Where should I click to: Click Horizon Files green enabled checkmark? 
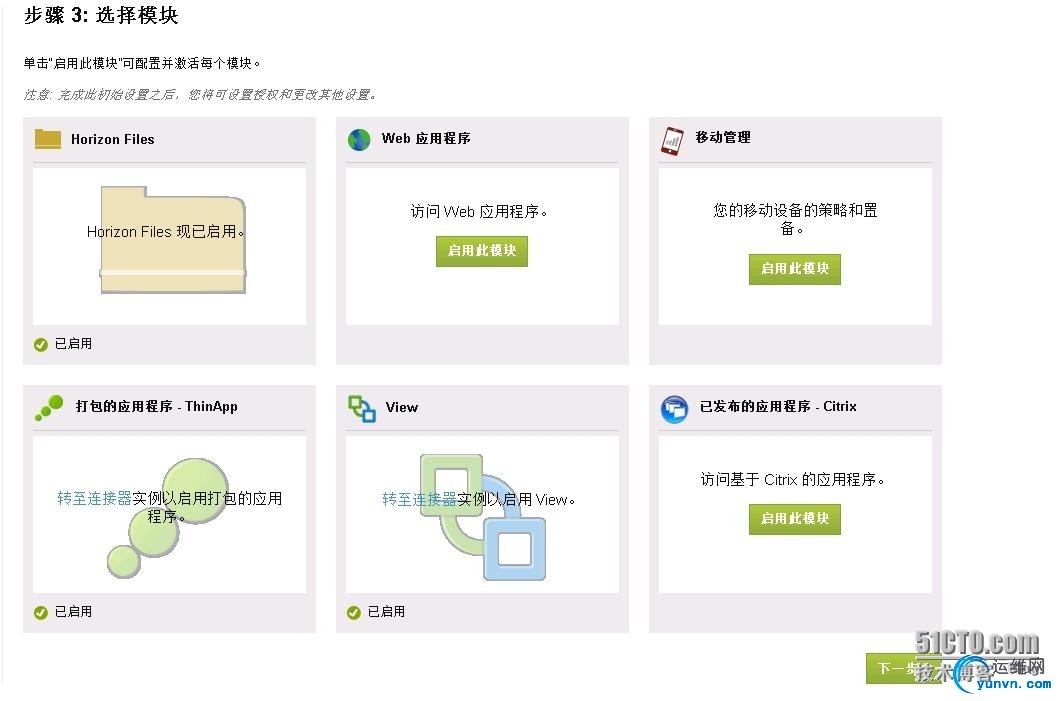[x=41, y=344]
